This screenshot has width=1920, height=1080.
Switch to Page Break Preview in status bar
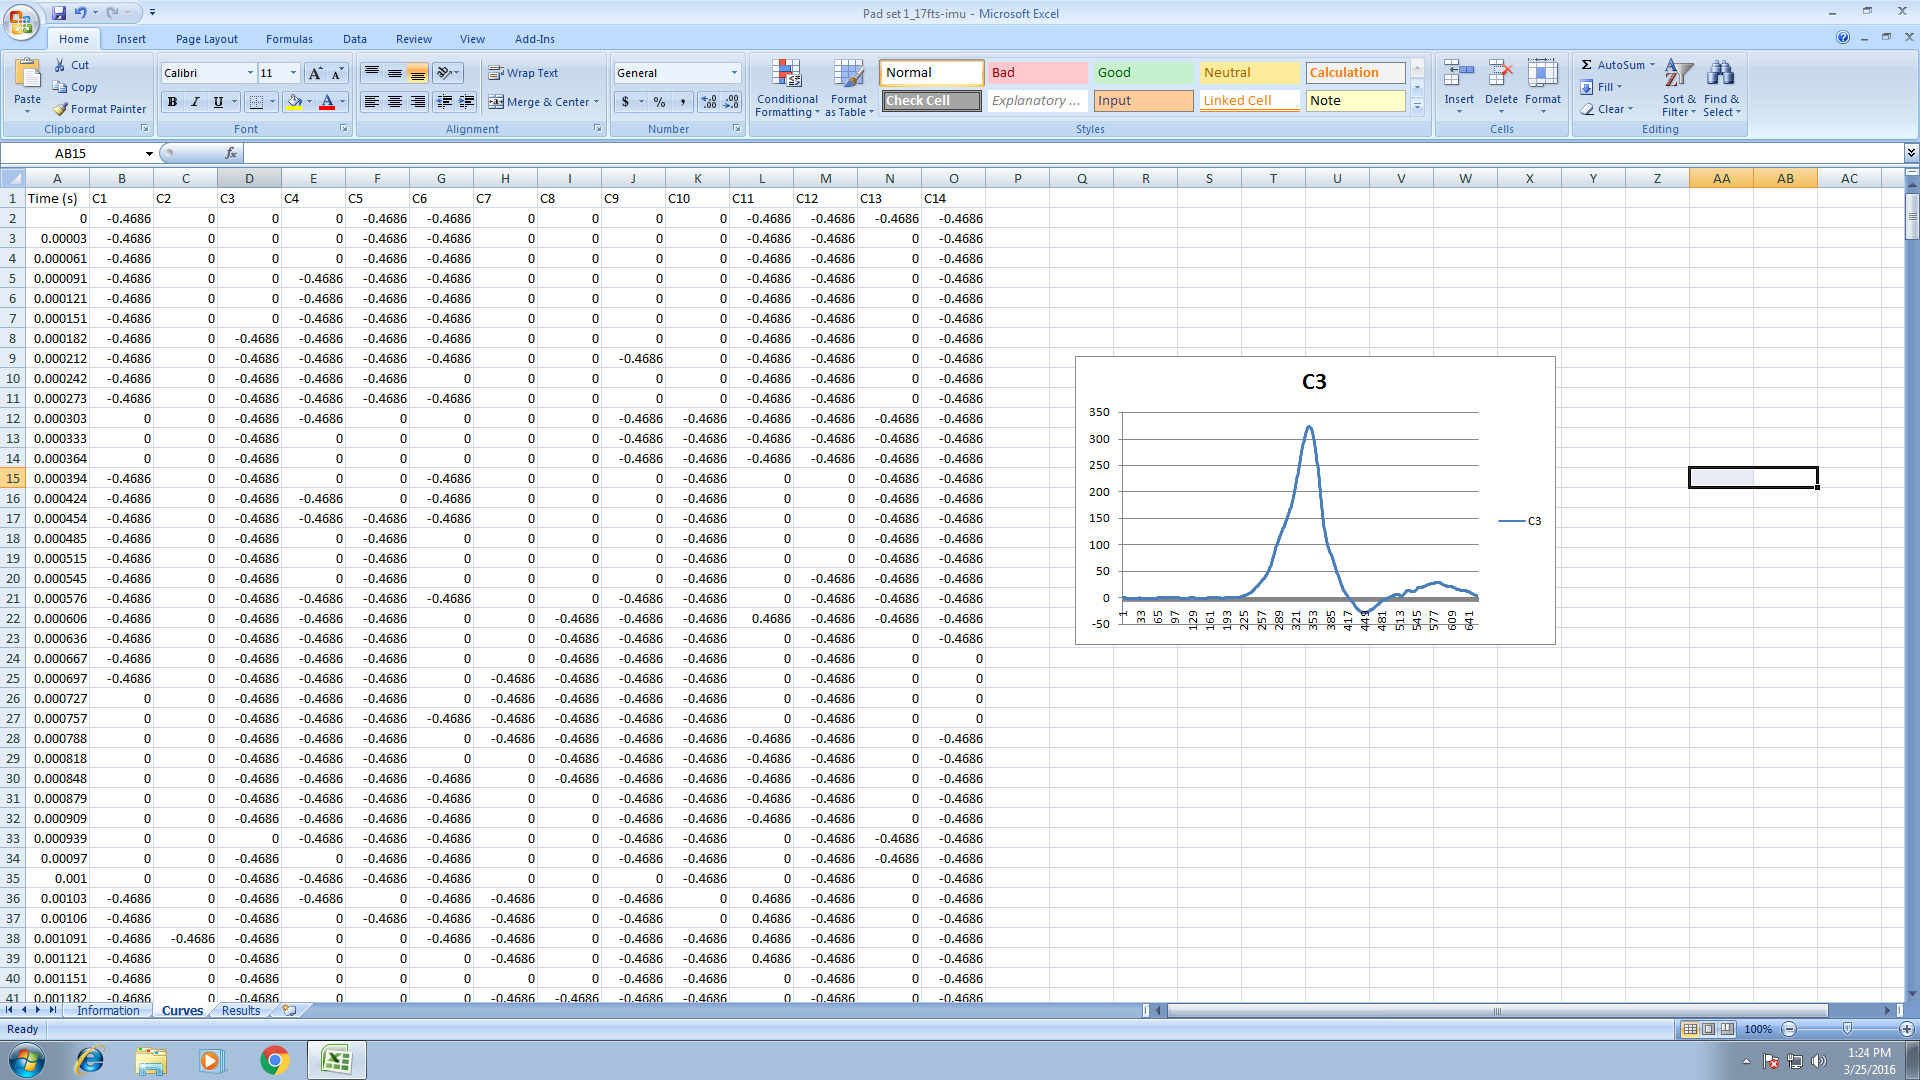click(1727, 1029)
